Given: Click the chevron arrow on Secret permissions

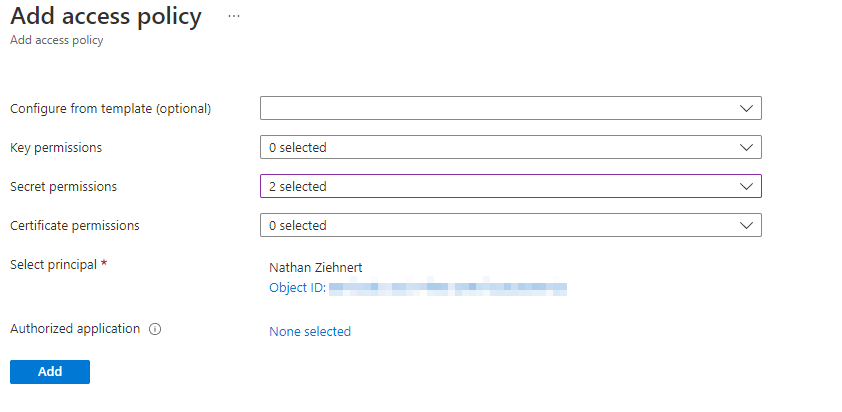Looking at the screenshot, I should point(746,186).
